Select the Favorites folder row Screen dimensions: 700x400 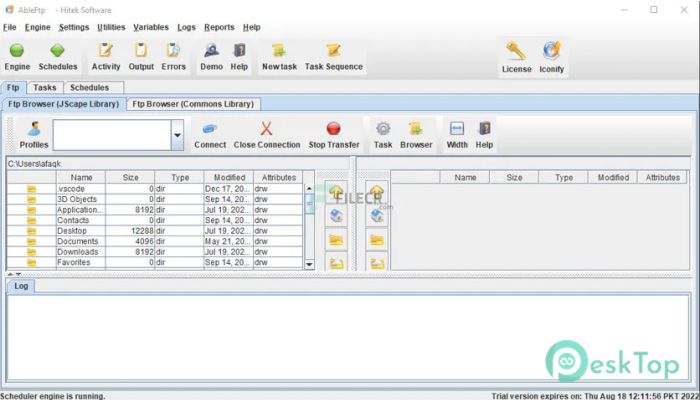point(155,262)
